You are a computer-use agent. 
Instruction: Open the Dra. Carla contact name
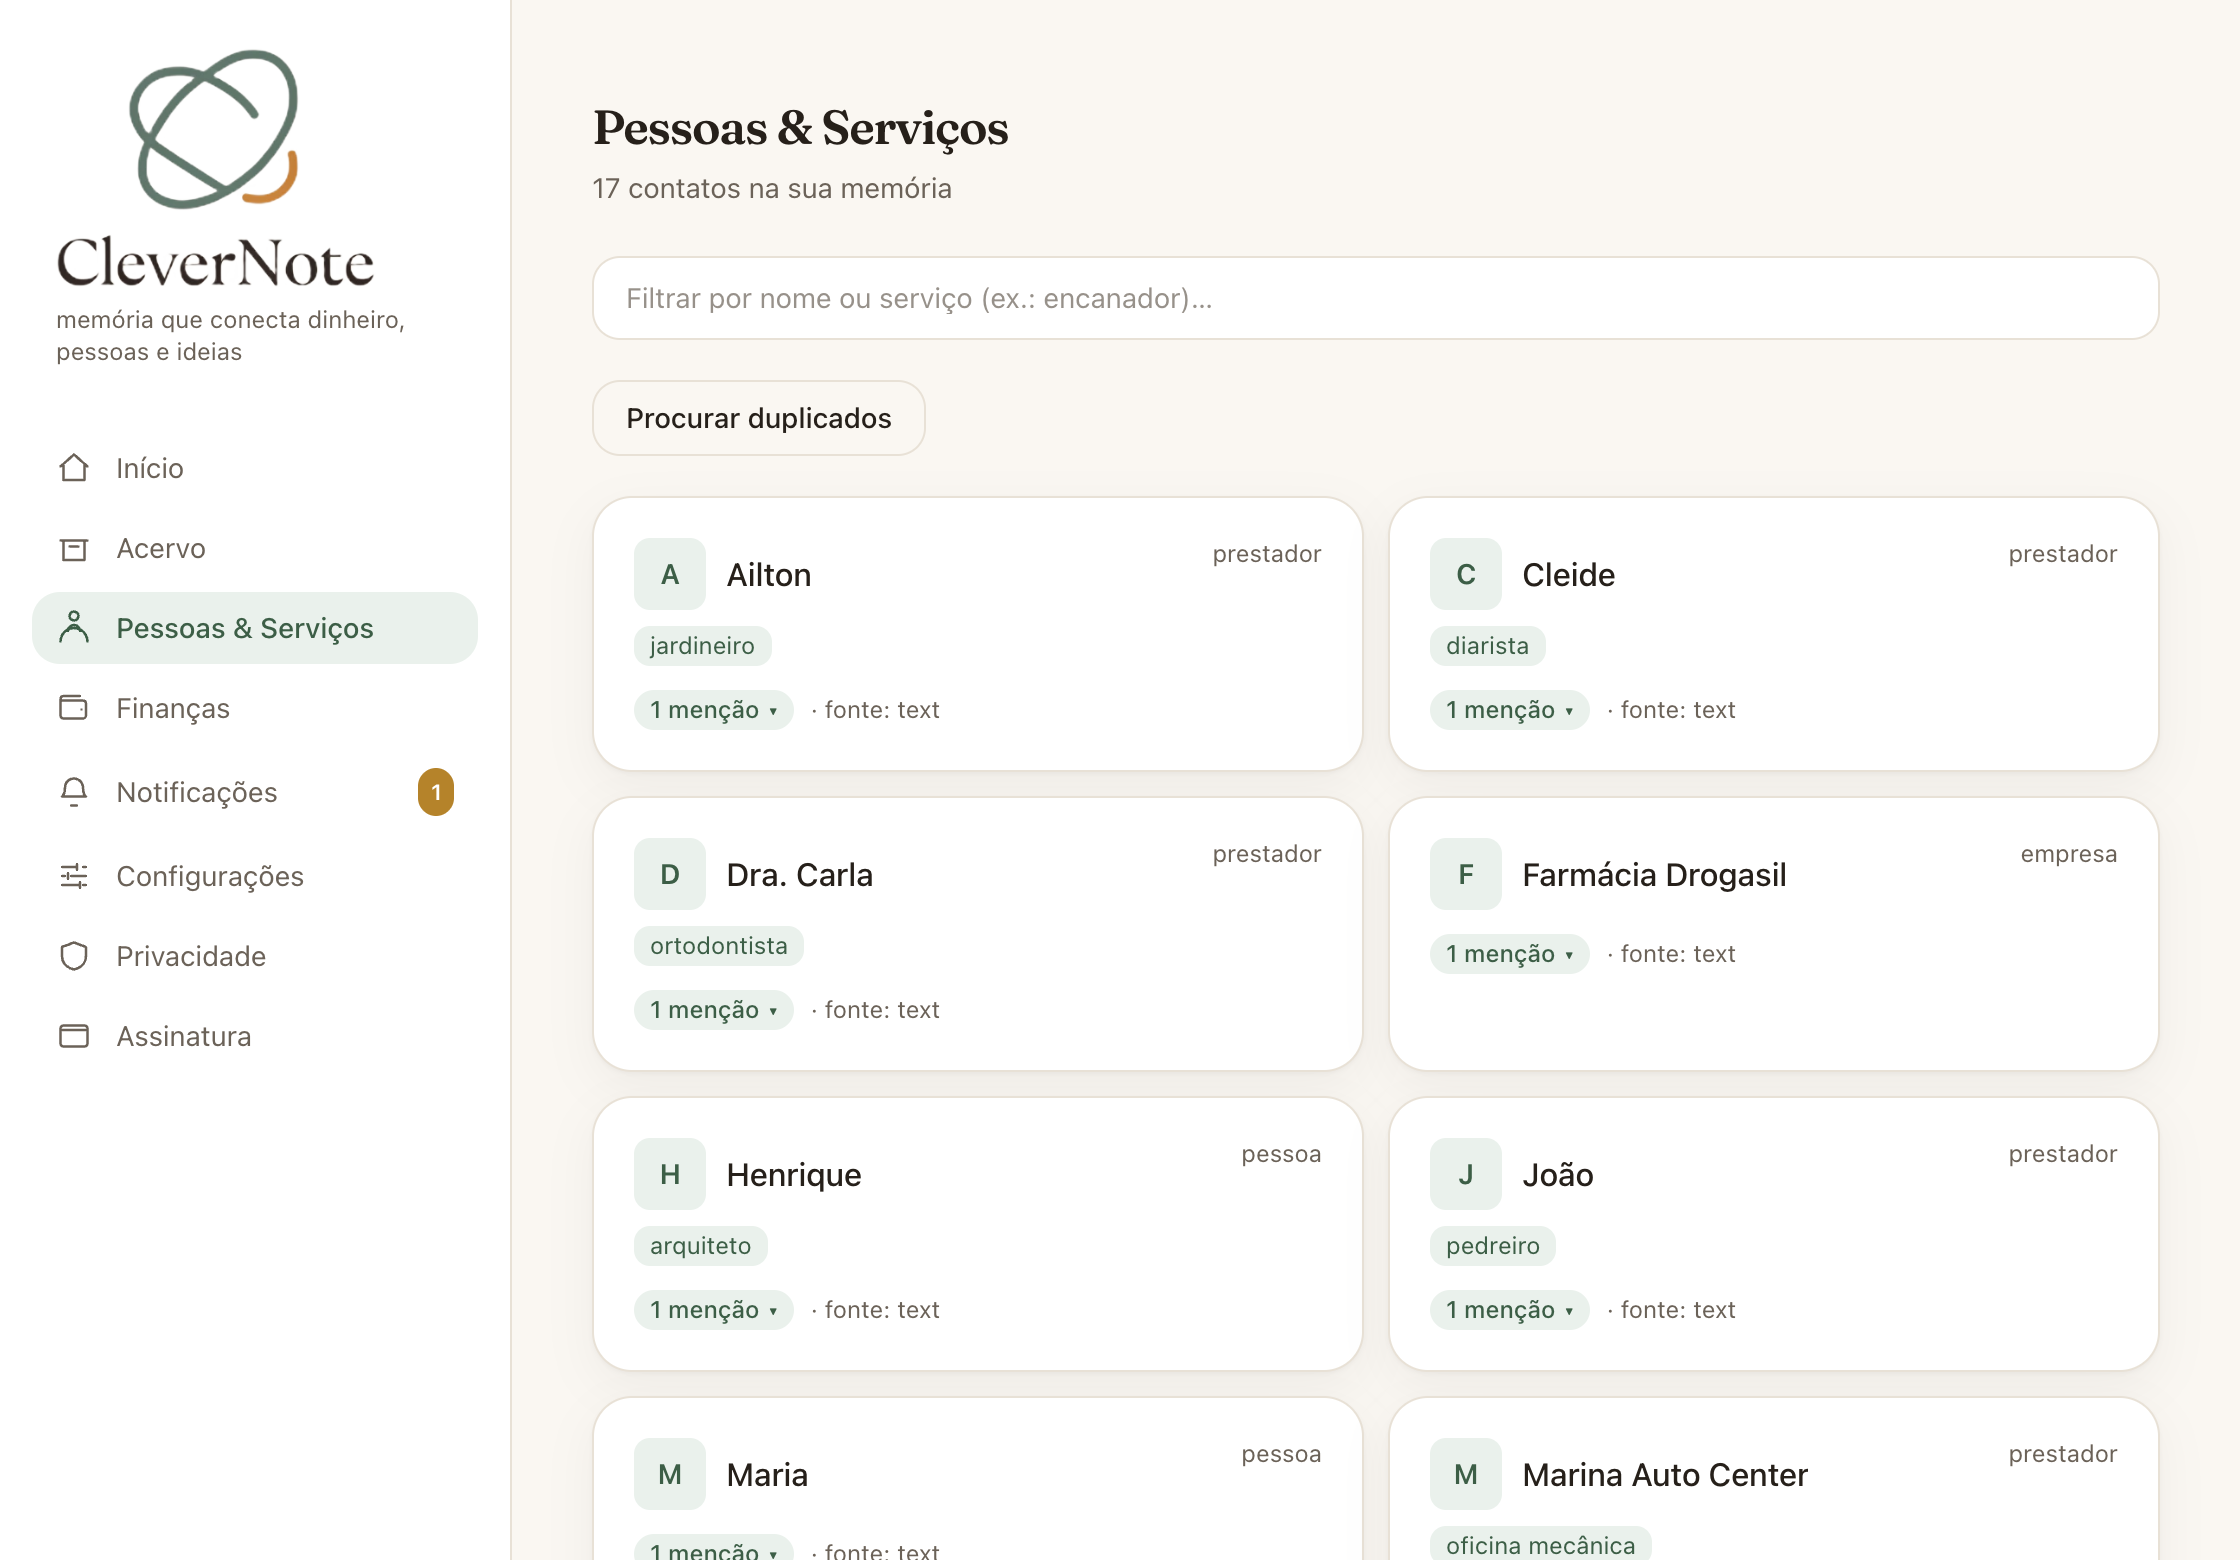(x=800, y=875)
